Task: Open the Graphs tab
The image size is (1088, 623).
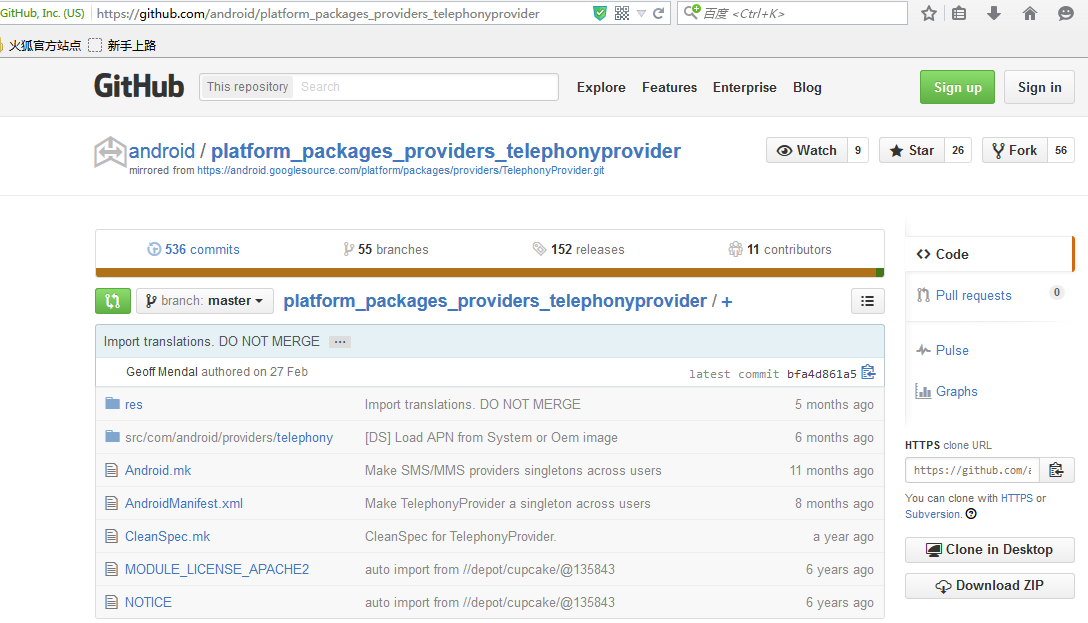Action: point(956,391)
